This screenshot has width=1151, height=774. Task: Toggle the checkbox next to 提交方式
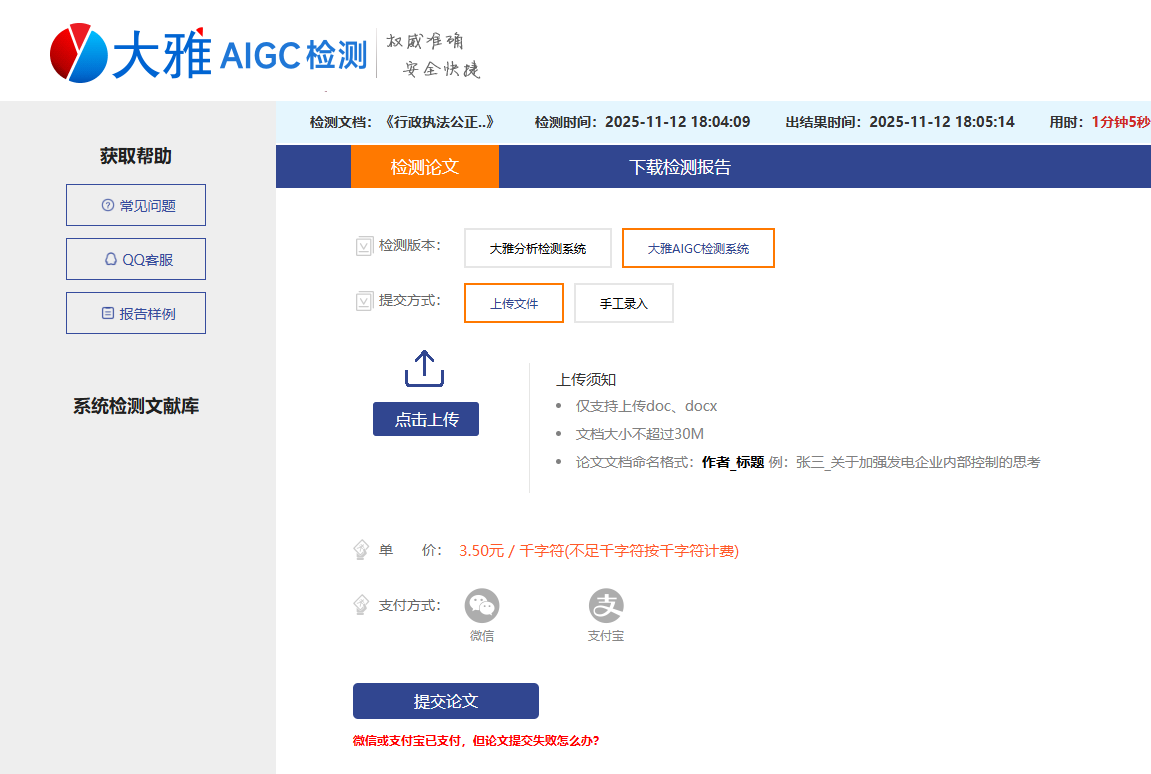364,300
